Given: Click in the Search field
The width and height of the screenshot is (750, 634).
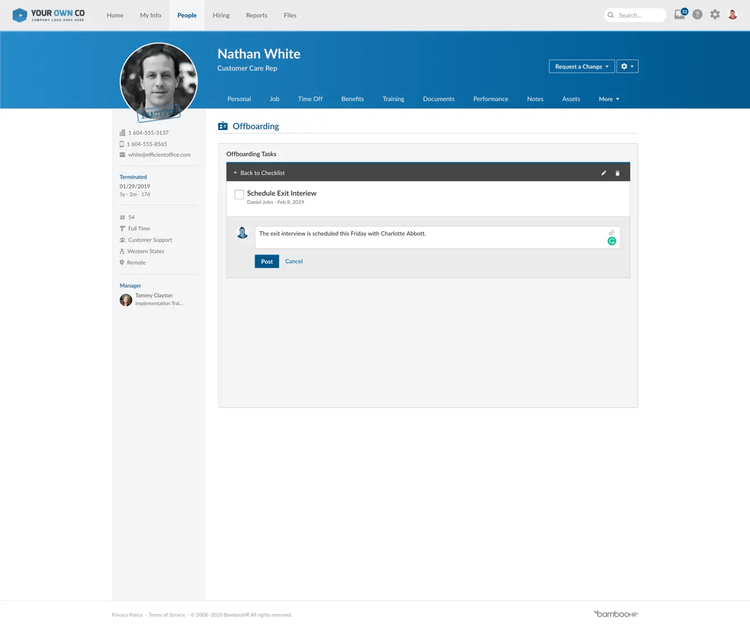Looking at the screenshot, I should coord(635,15).
